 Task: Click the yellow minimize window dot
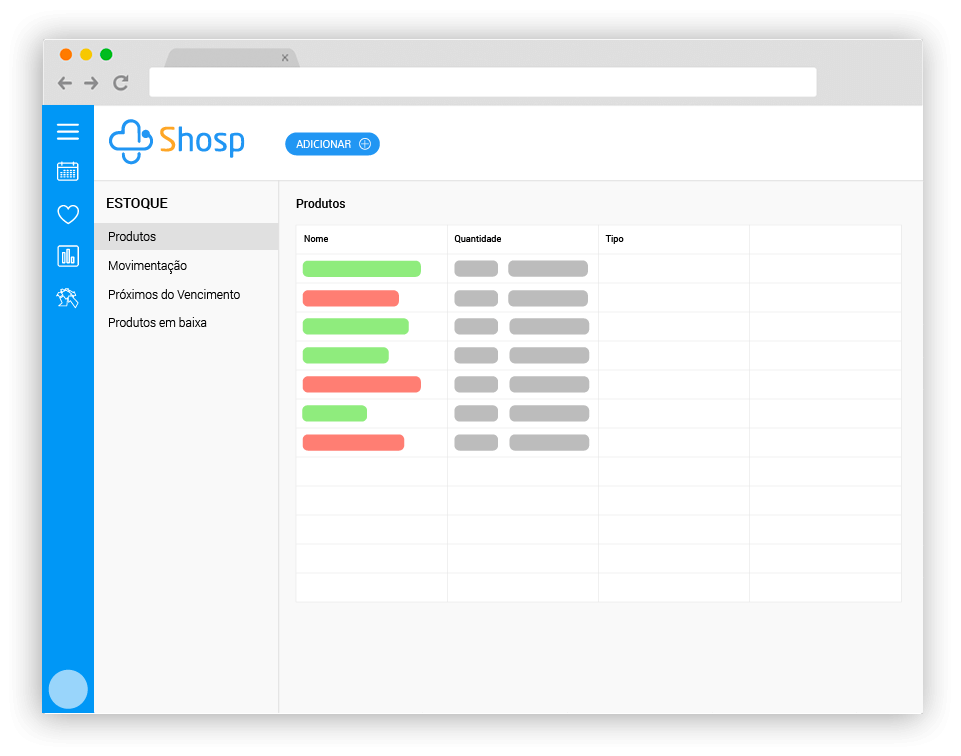tap(86, 55)
